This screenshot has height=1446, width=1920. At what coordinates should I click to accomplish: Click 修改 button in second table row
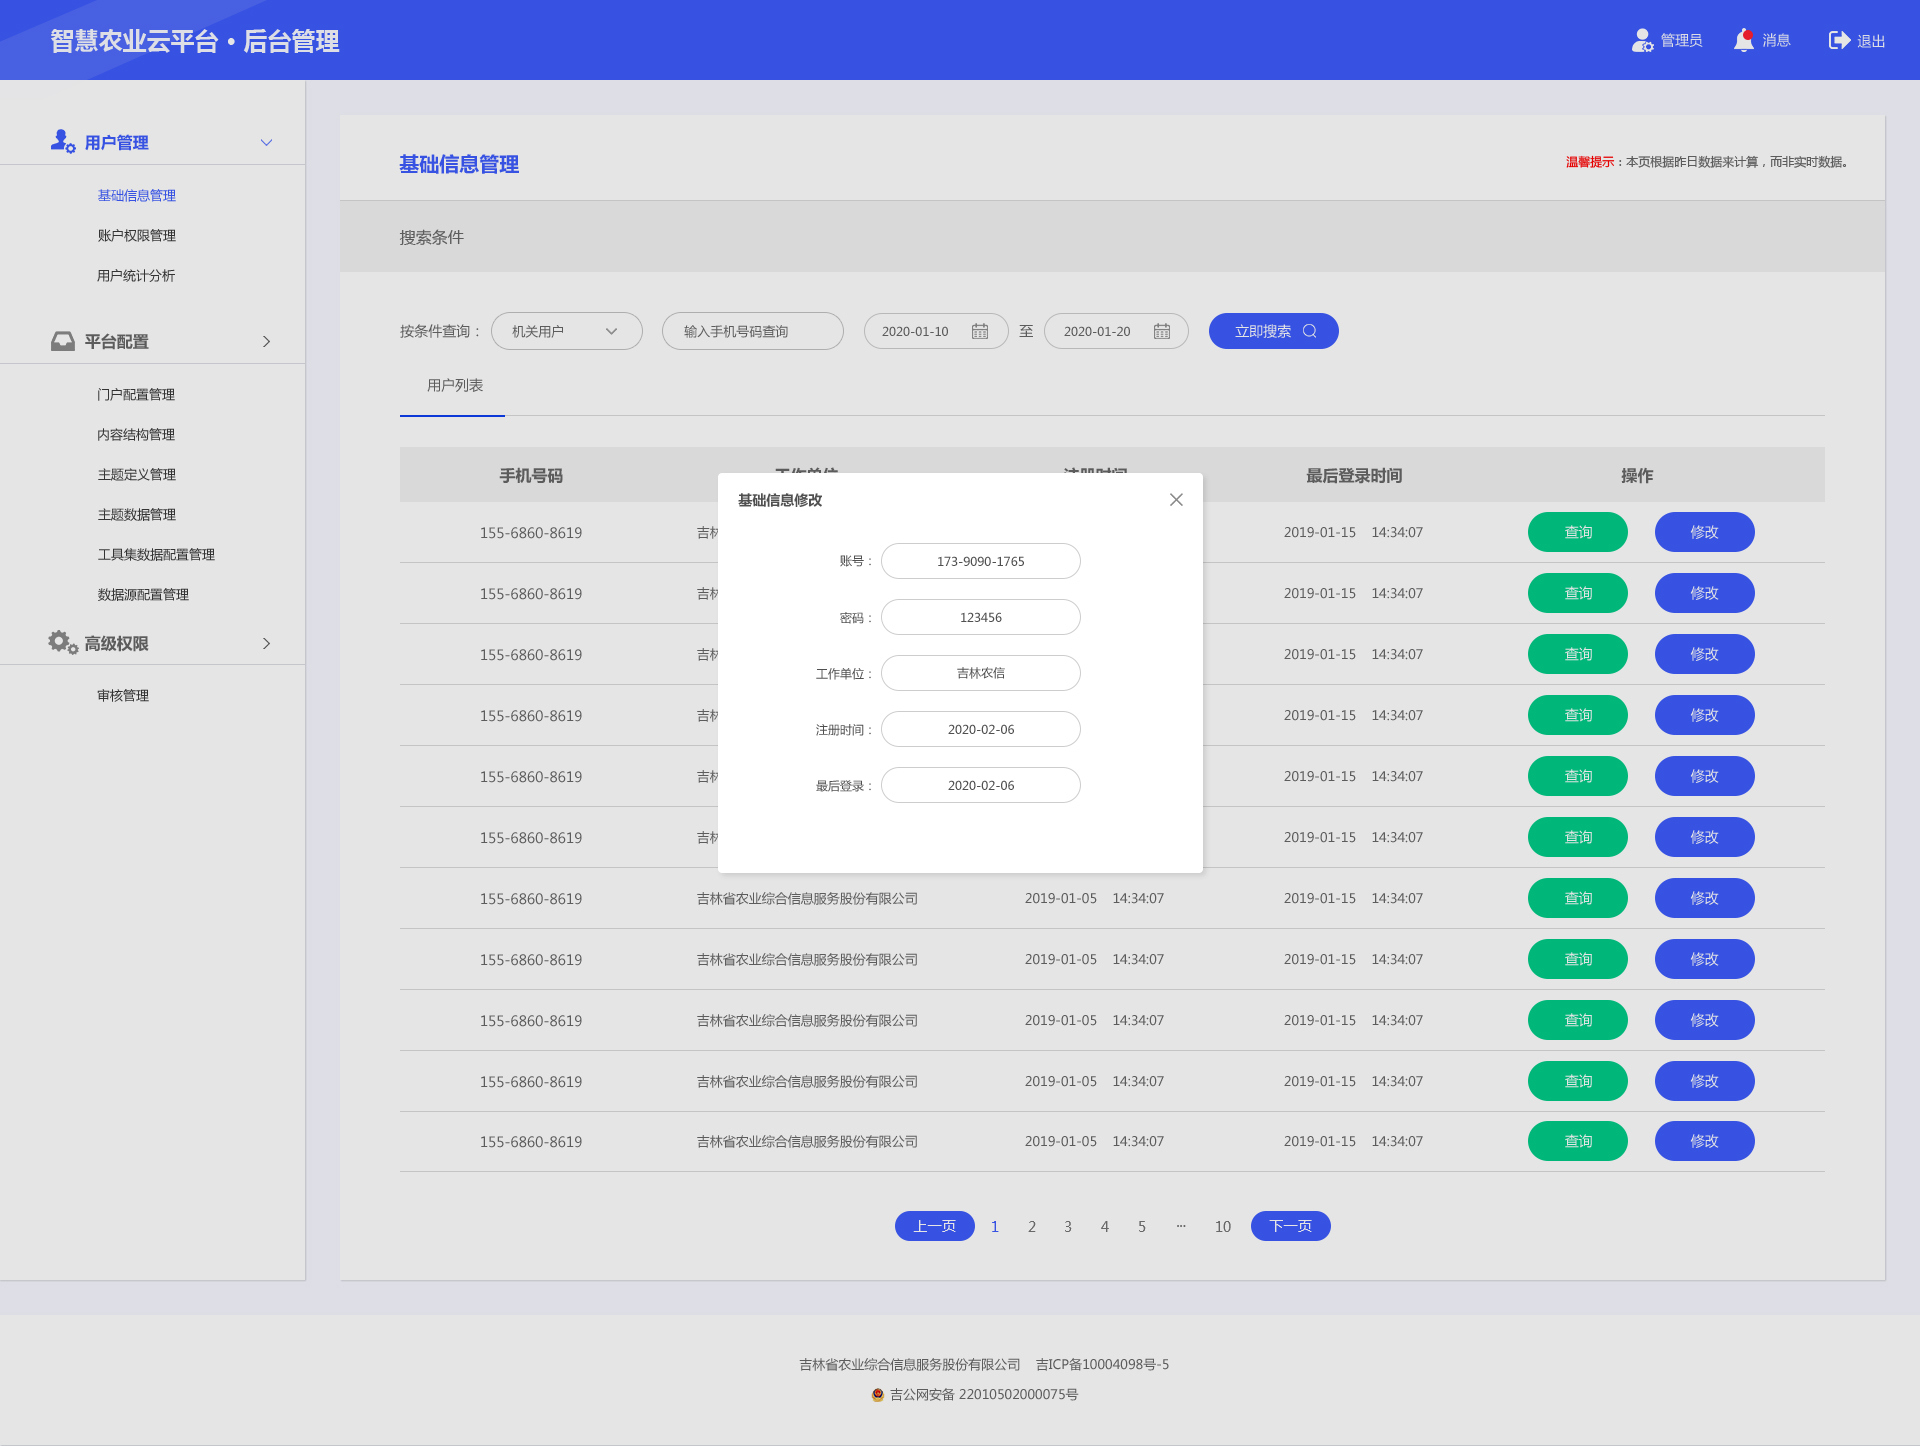coord(1704,593)
